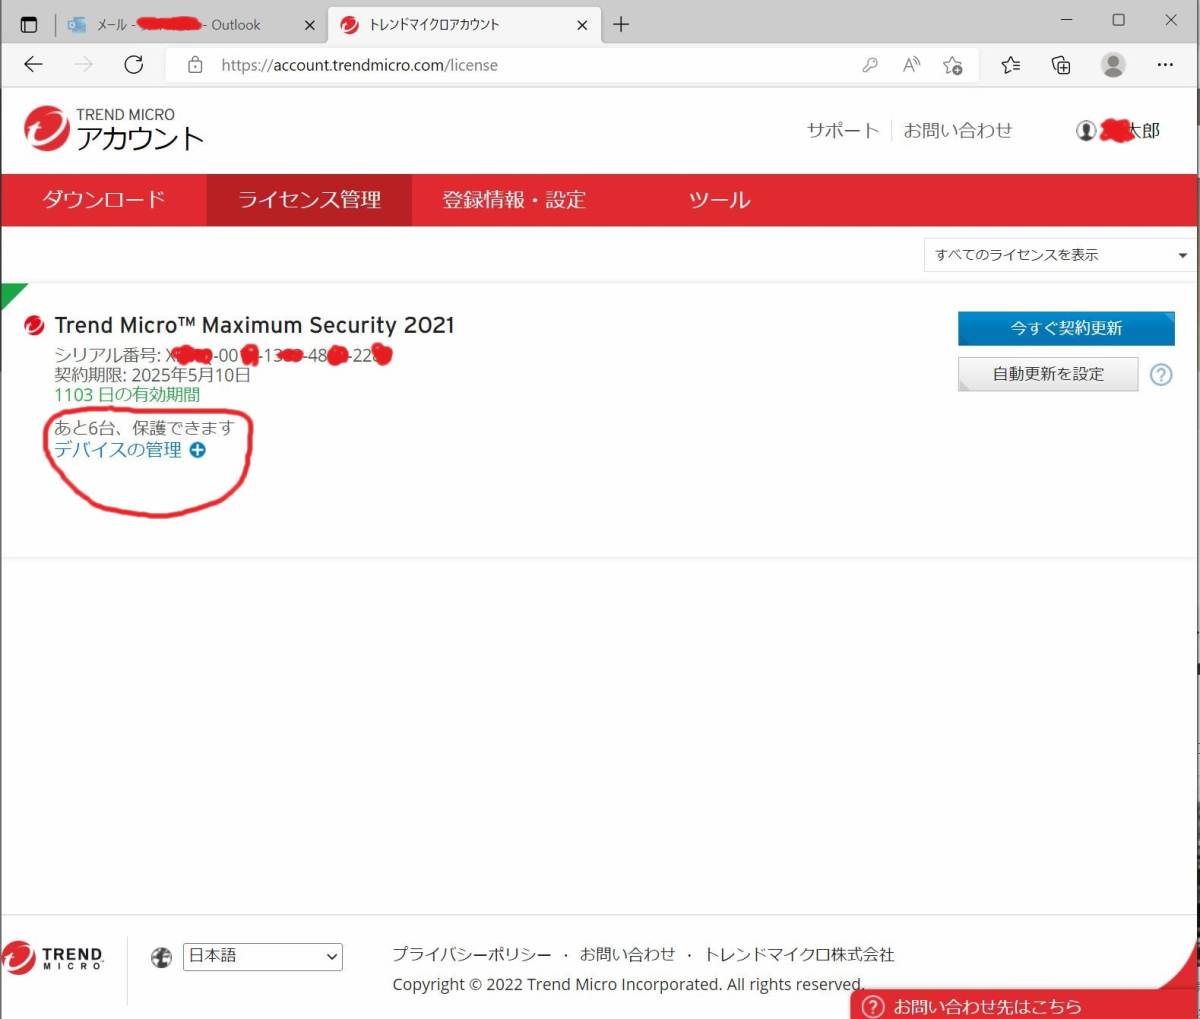Click the footer Trend Micro logo
Screen dimensions: 1200x1019
point(53,958)
